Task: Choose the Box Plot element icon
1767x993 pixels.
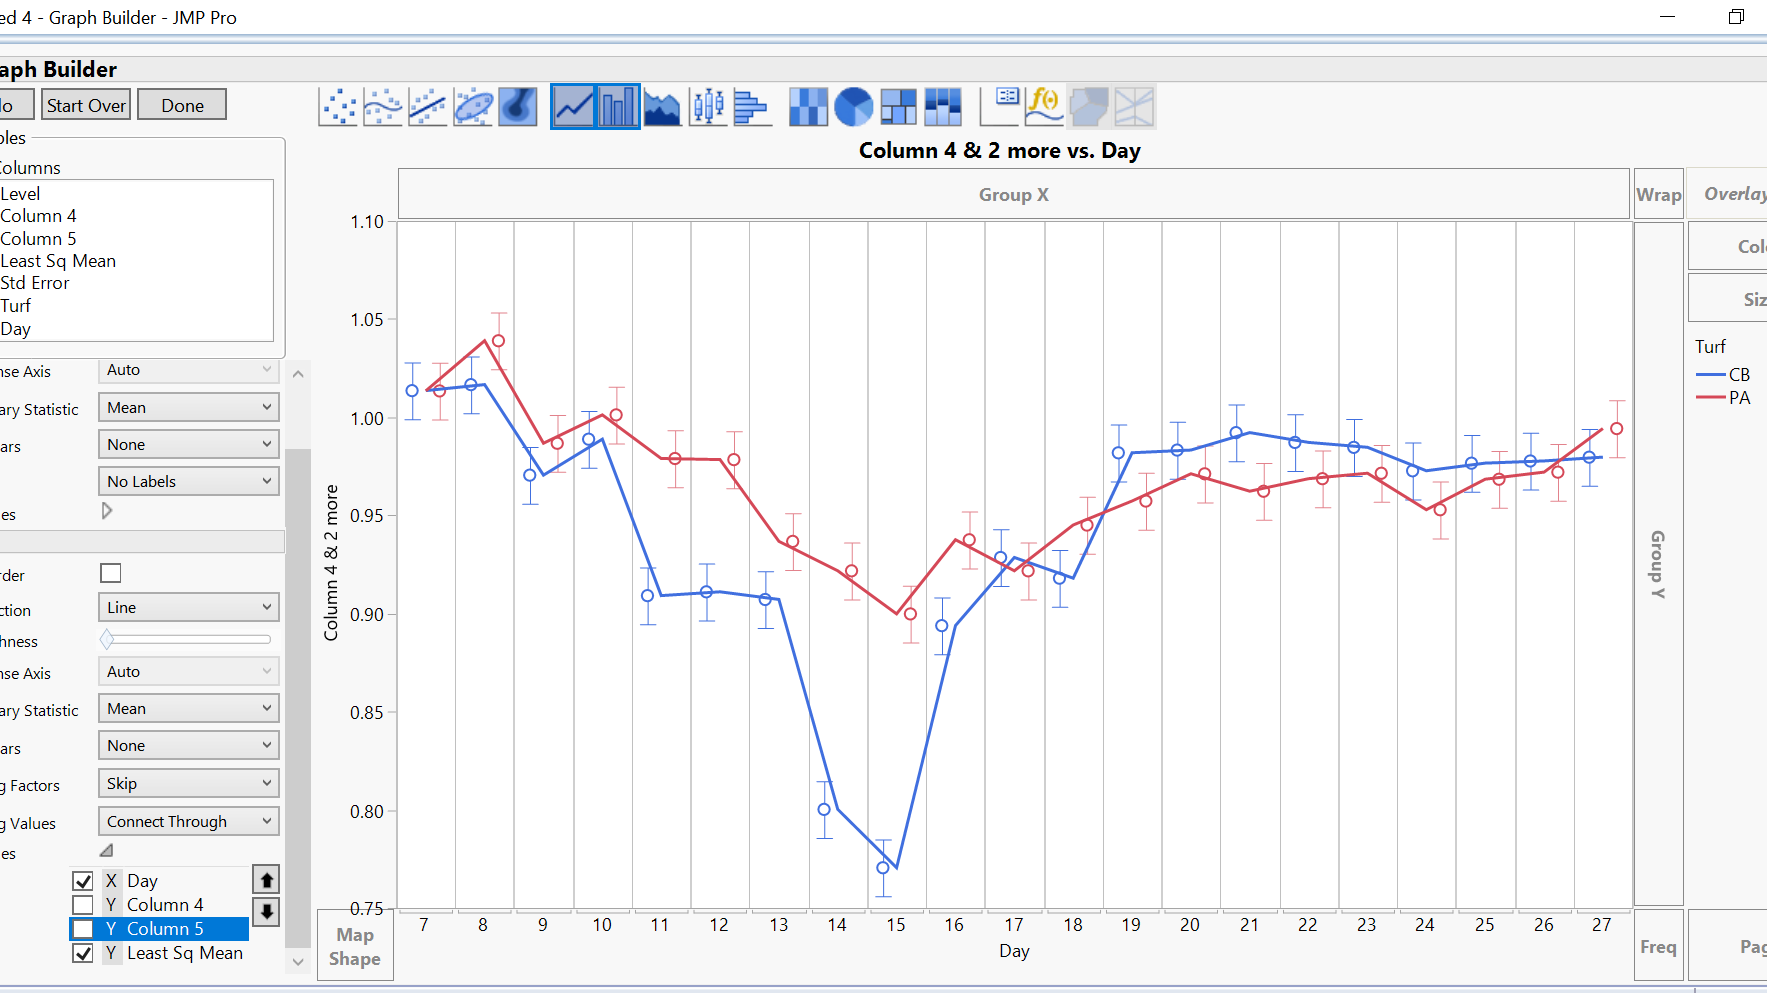Action: coord(708,106)
